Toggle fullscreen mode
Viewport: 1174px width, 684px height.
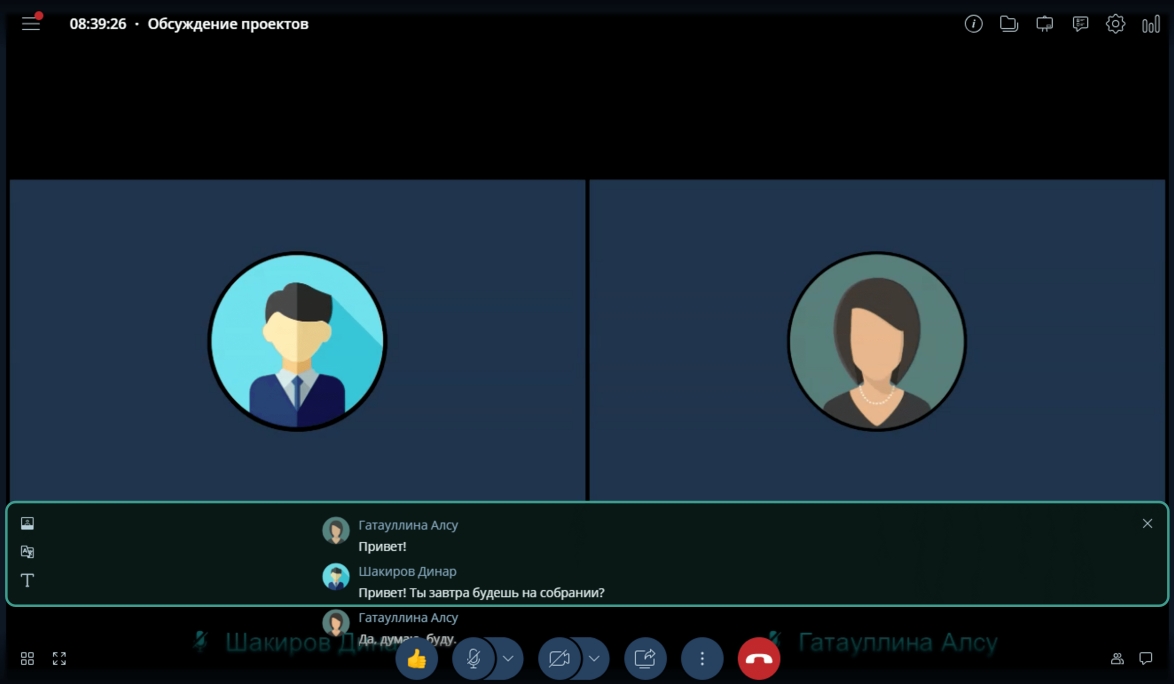59,659
